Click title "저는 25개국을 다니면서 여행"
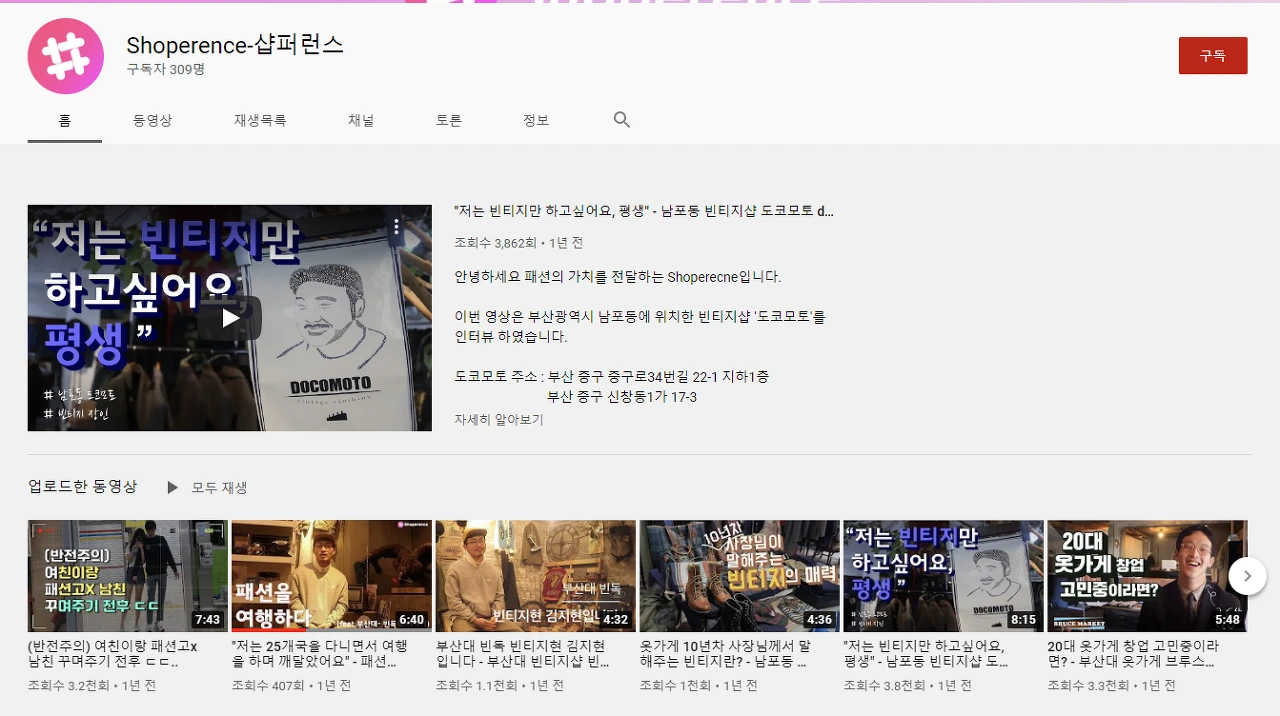This screenshot has height=716, width=1280. pyautogui.click(x=320, y=654)
